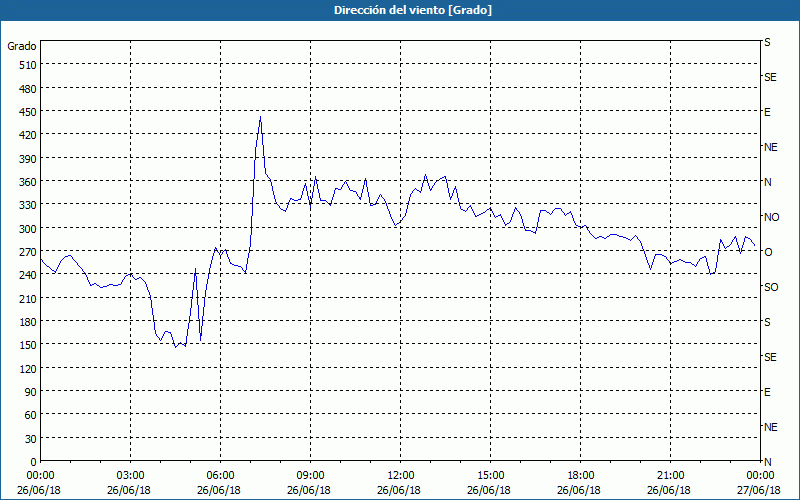Select the "Grado" y-axis unit label
Viewport: 800px width, 500px height.
pos(22,46)
